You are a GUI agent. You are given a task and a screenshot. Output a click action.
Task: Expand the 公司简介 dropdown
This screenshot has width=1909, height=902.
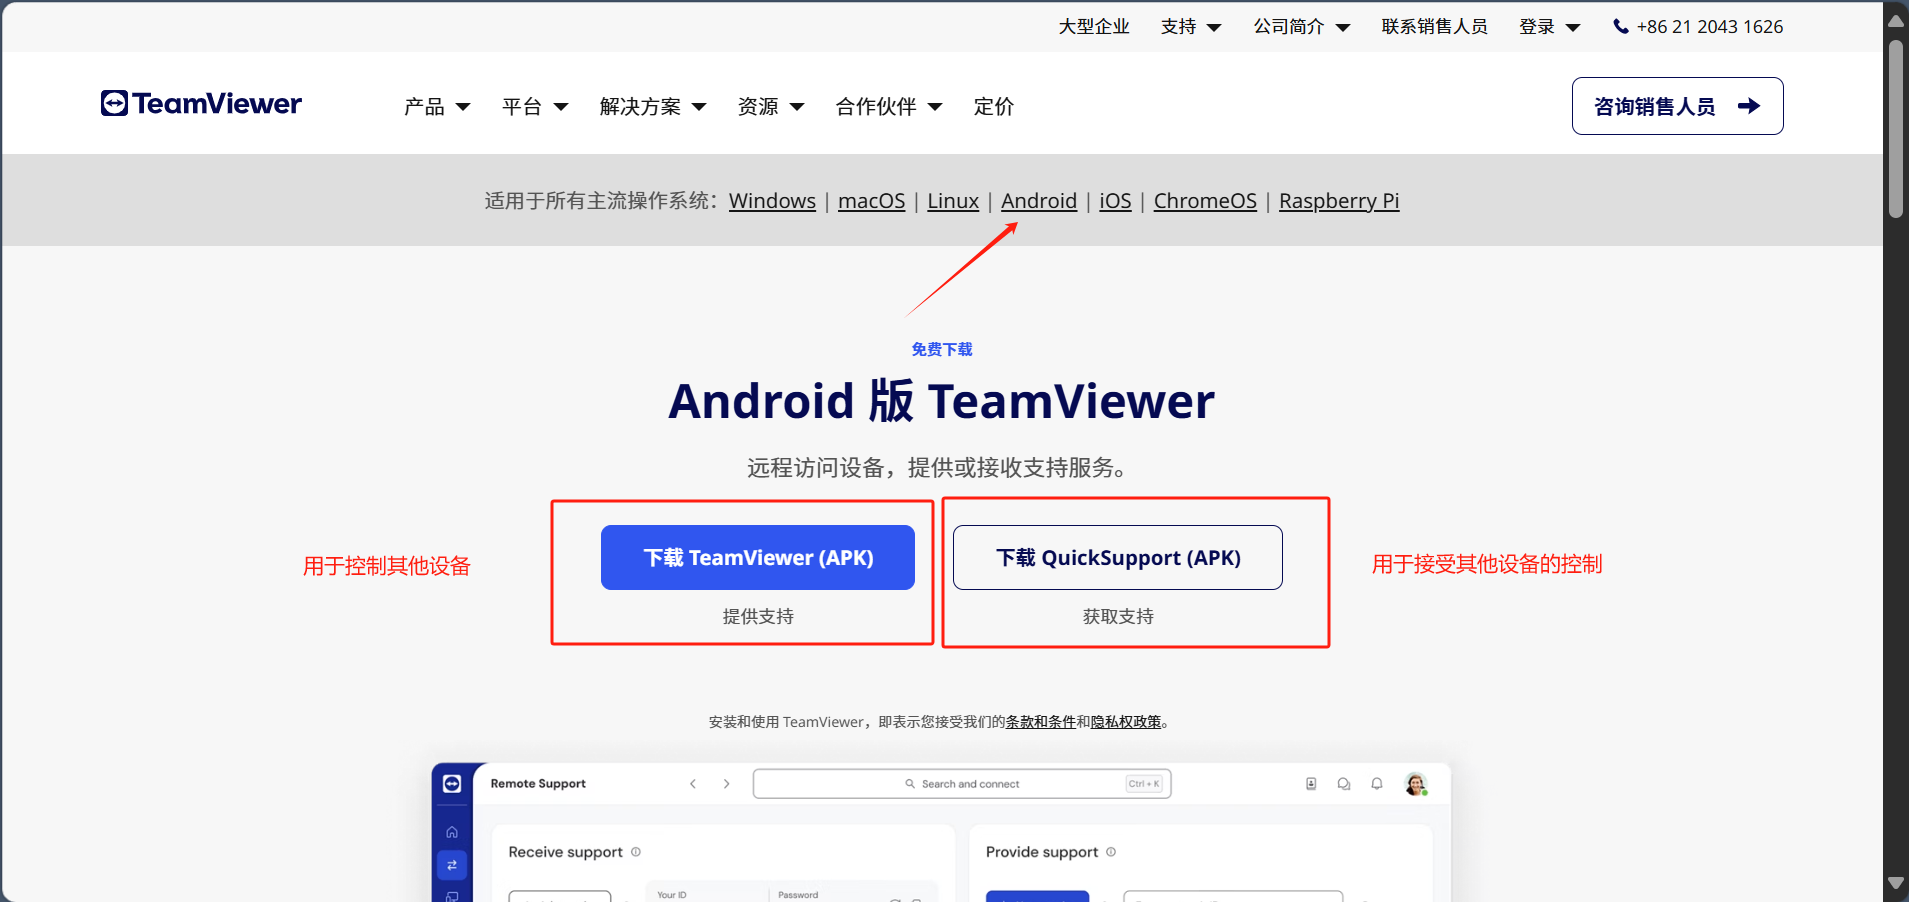click(x=1302, y=27)
